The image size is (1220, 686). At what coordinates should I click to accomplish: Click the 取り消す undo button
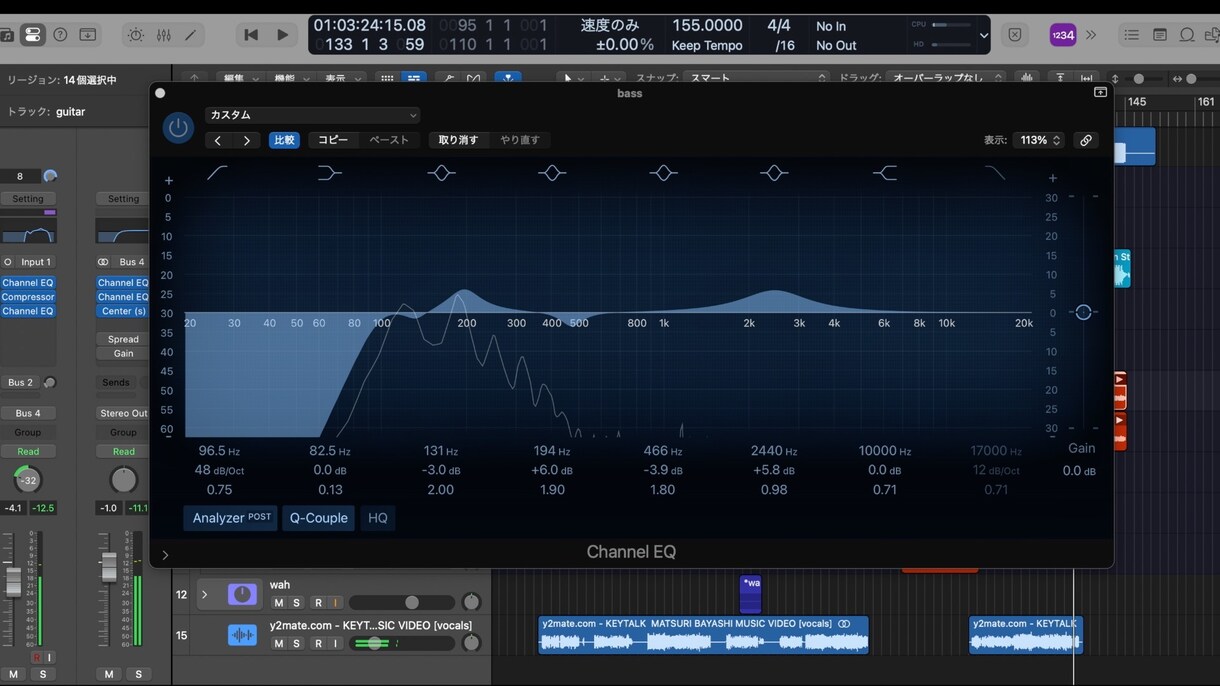click(x=458, y=140)
